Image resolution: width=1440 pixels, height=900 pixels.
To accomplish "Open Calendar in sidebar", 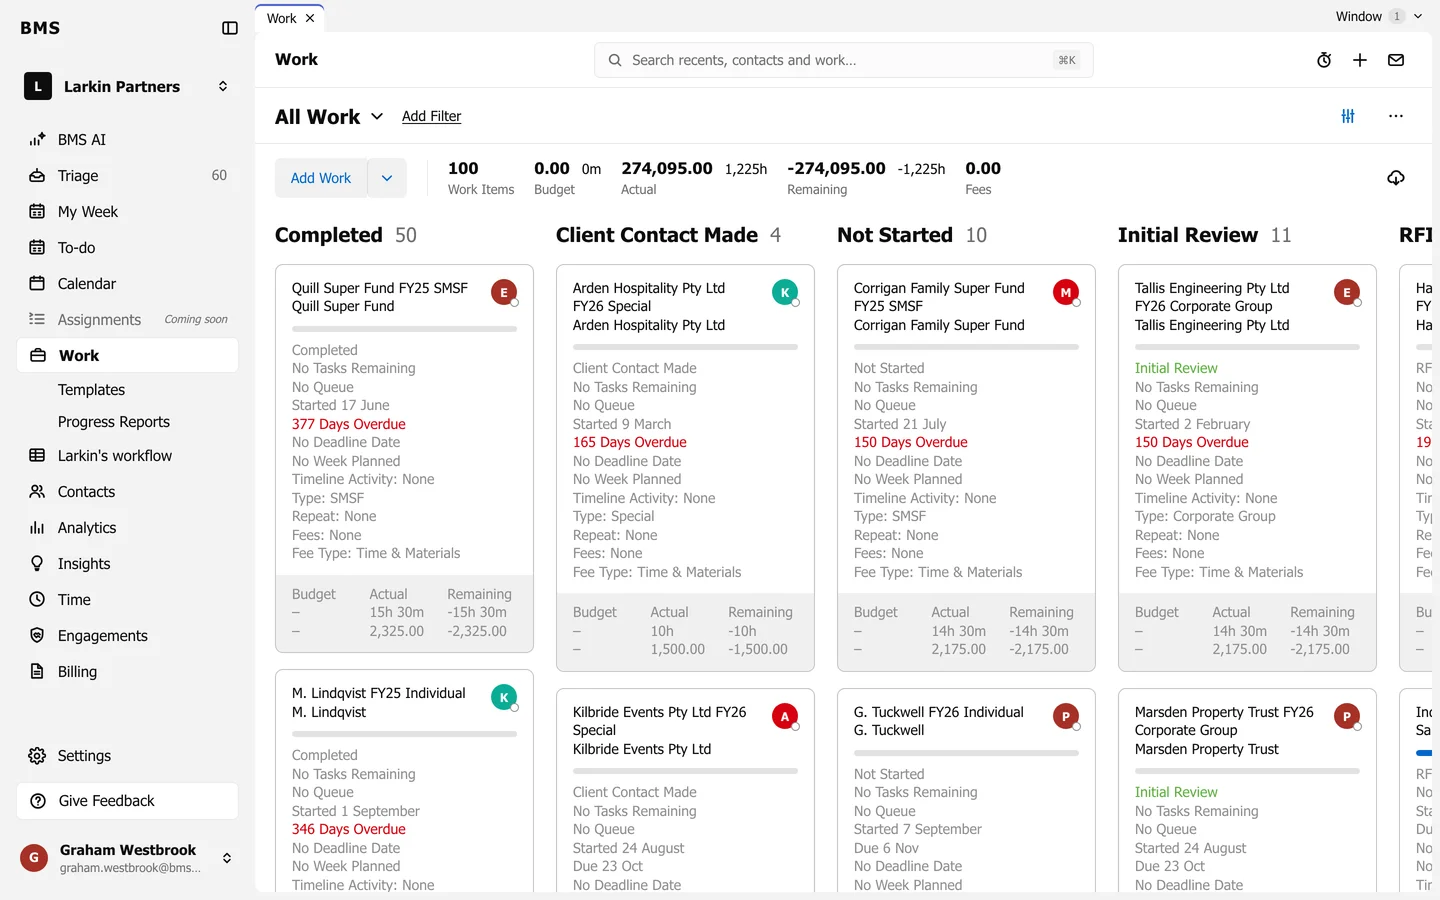I will [x=128, y=284].
